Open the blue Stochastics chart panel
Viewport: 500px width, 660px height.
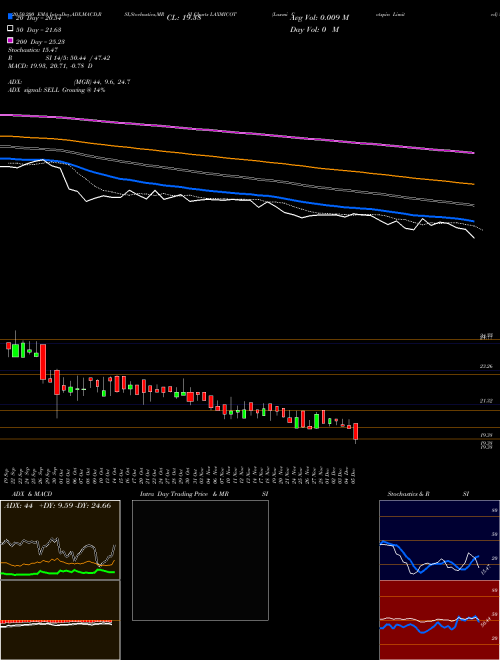coord(440,540)
